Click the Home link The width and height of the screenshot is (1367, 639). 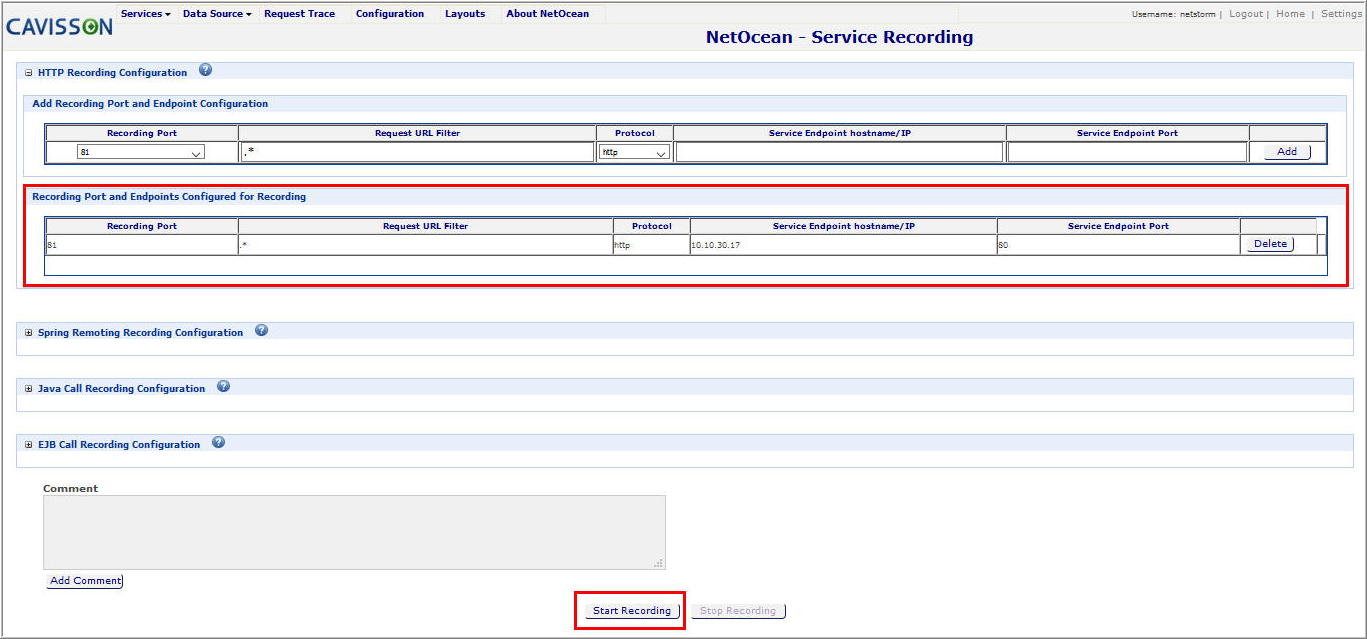pos(1290,14)
